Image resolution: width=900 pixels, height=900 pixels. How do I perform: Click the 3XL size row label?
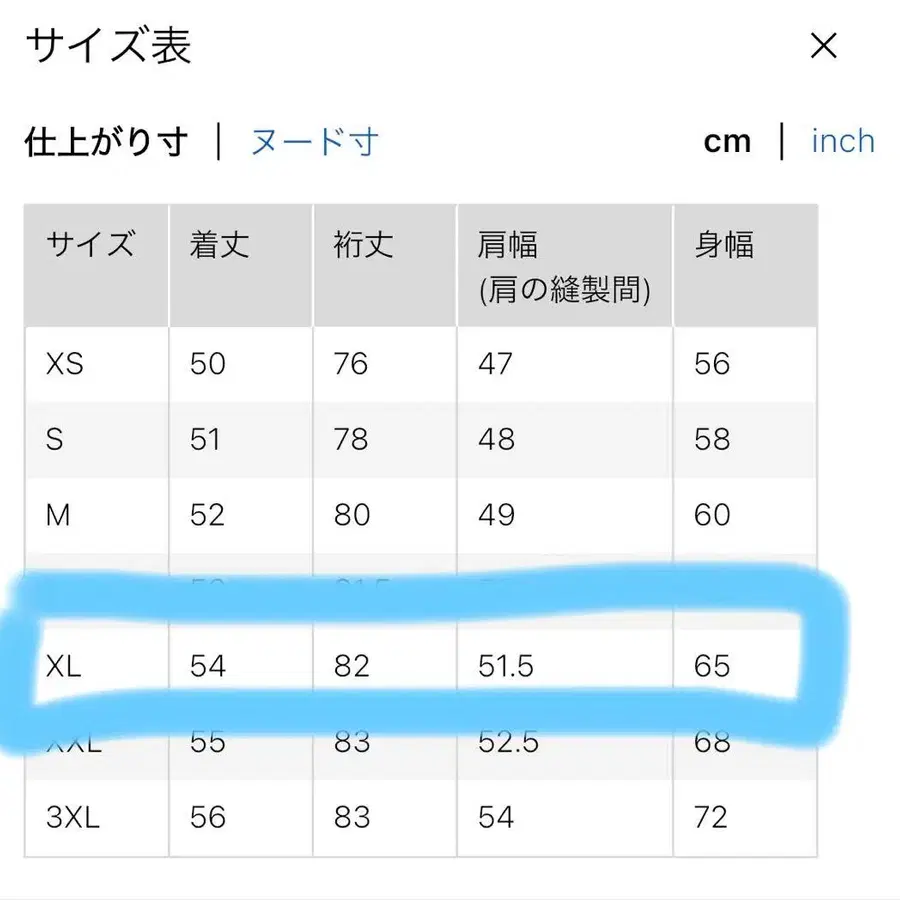pyautogui.click(x=75, y=818)
